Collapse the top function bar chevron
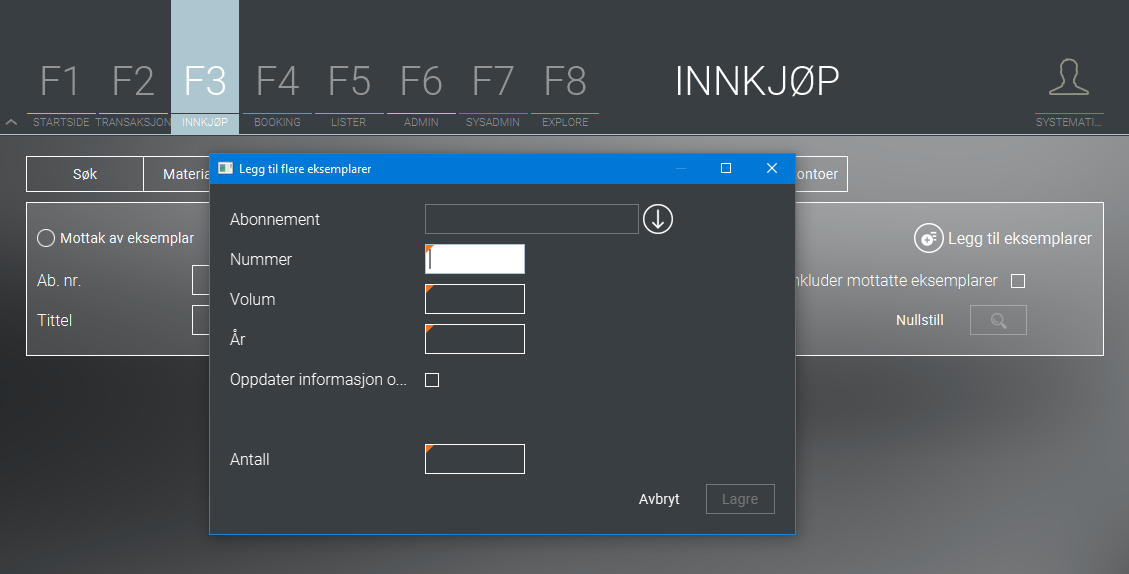 (x=11, y=122)
